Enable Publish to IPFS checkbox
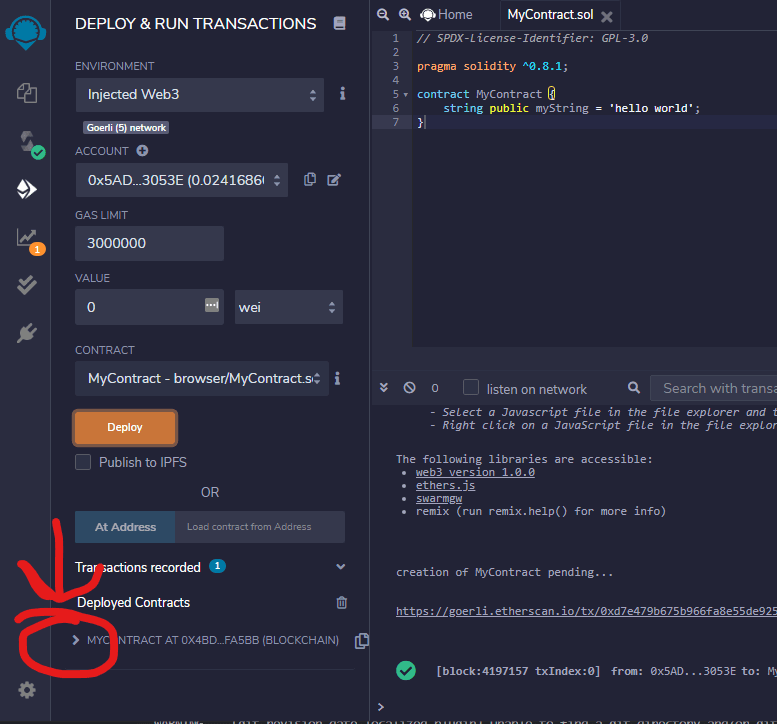This screenshot has height=724, width=777. point(83,462)
